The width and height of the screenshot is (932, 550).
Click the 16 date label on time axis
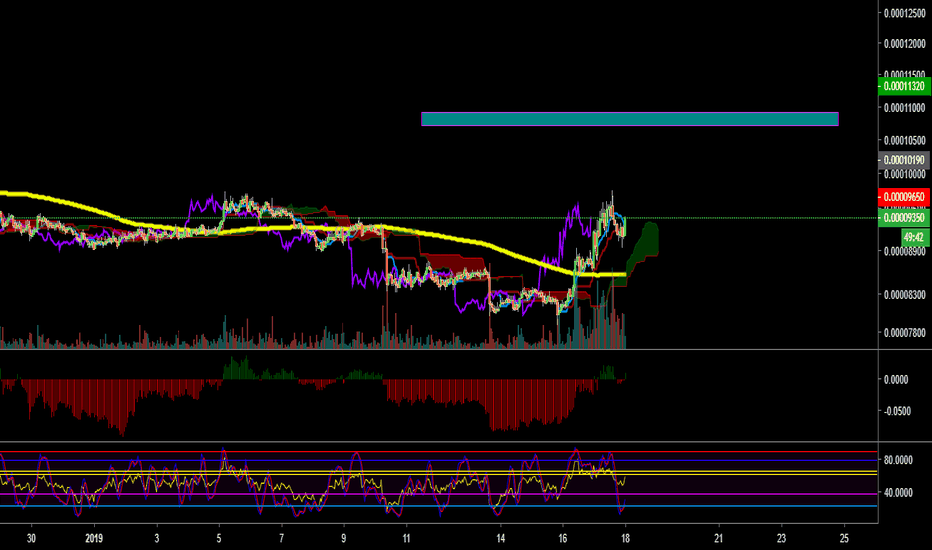(x=563, y=539)
